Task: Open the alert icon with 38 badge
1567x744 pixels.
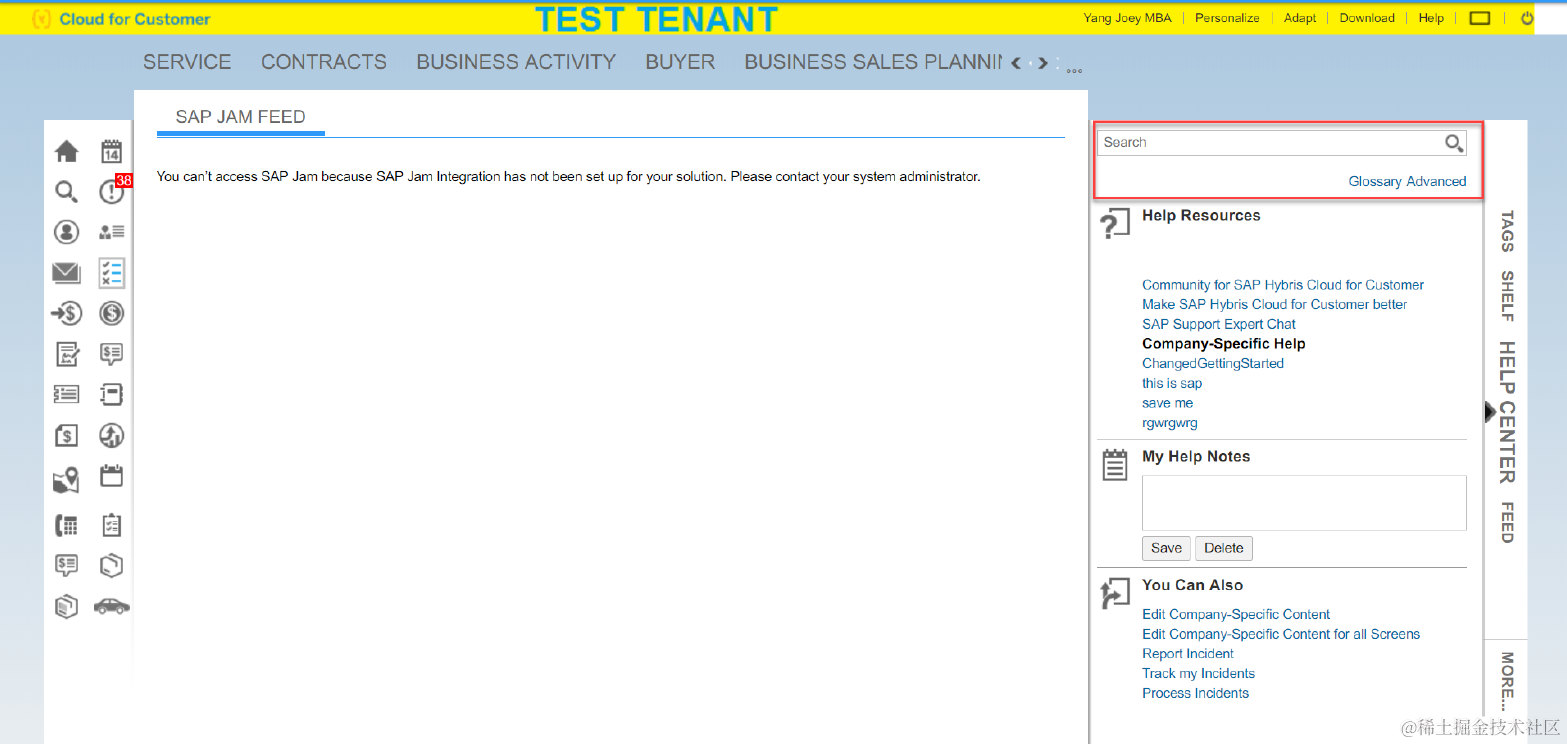Action: click(111, 191)
